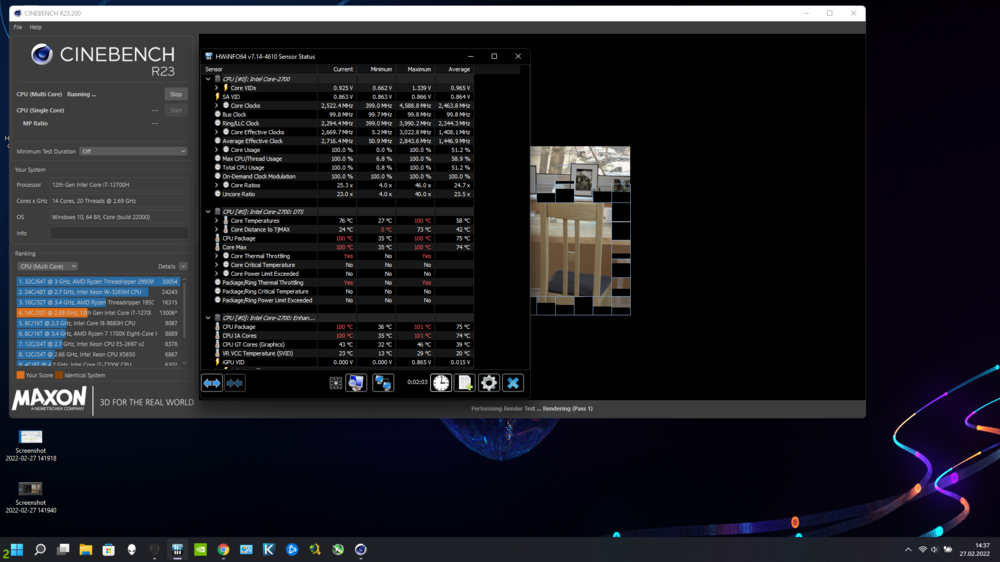Click the monitor with magnifier icon in HWiNFO

point(357,383)
